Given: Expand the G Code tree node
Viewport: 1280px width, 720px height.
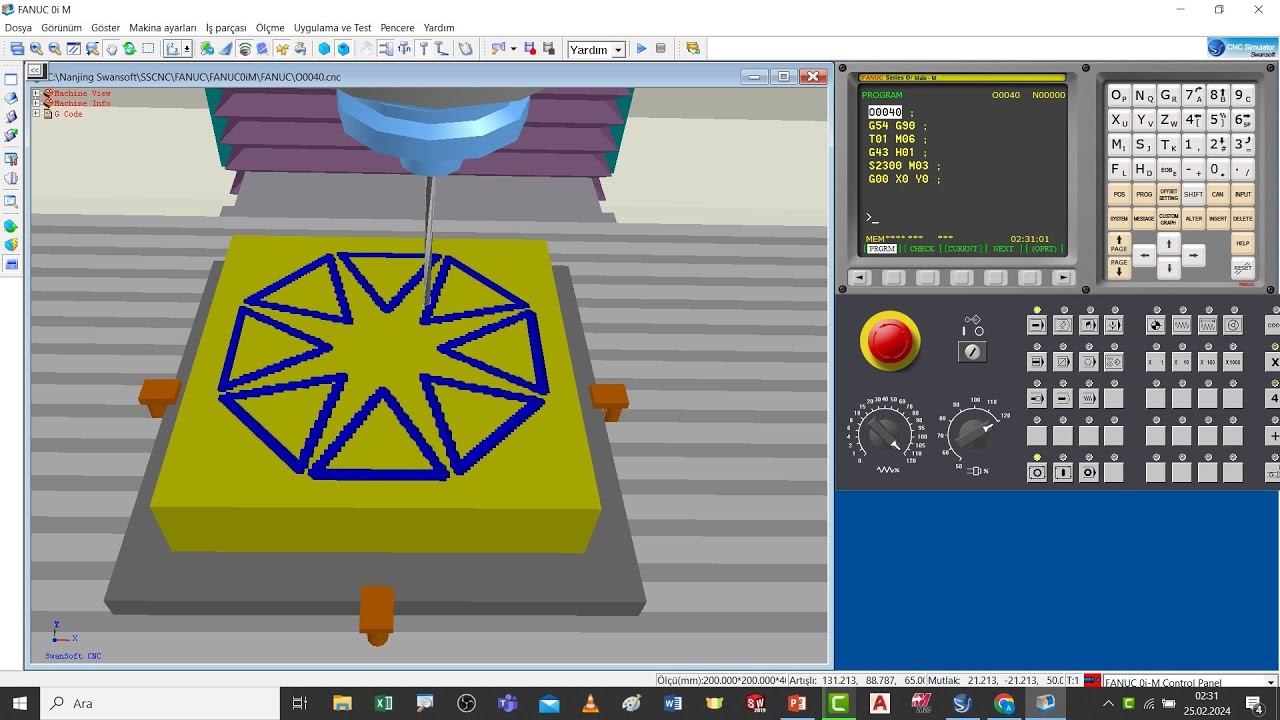Looking at the screenshot, I should click(37, 114).
